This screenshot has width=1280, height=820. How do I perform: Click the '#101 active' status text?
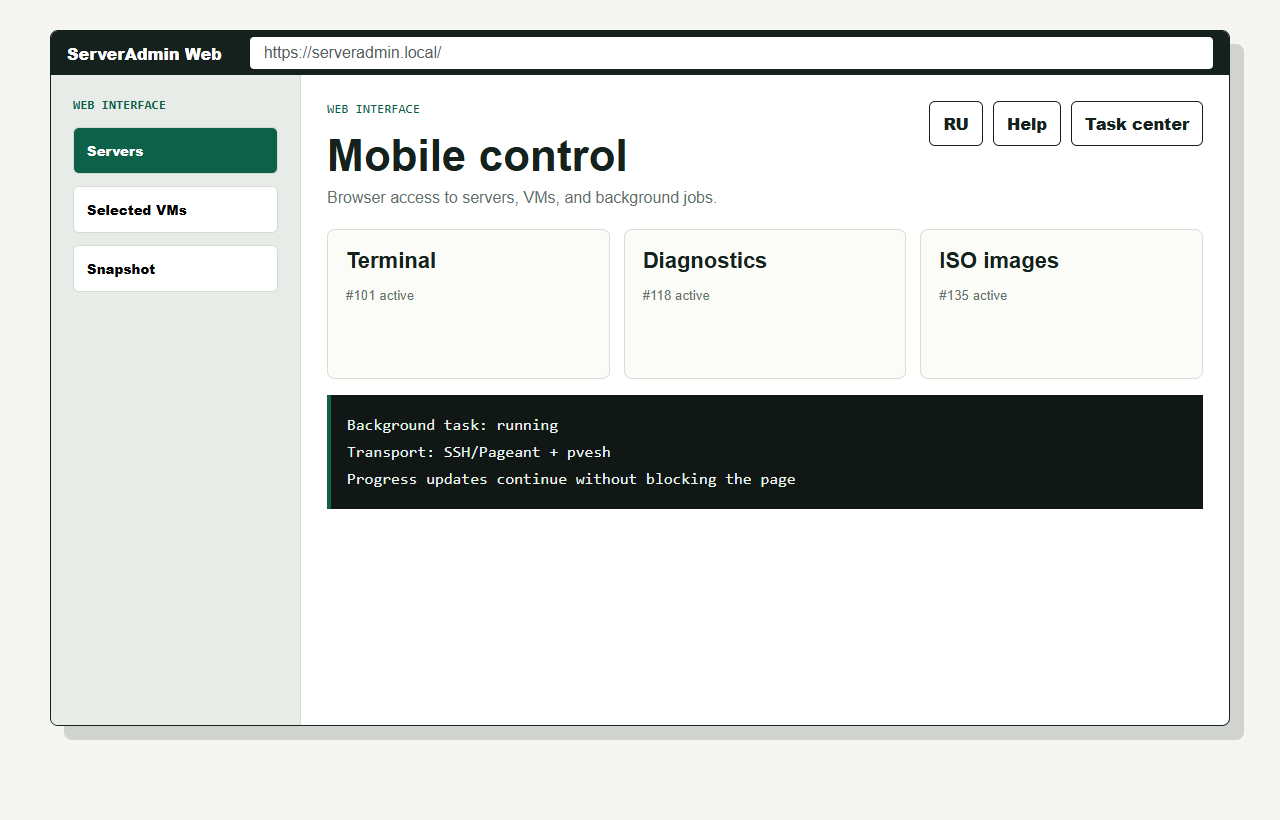(380, 296)
